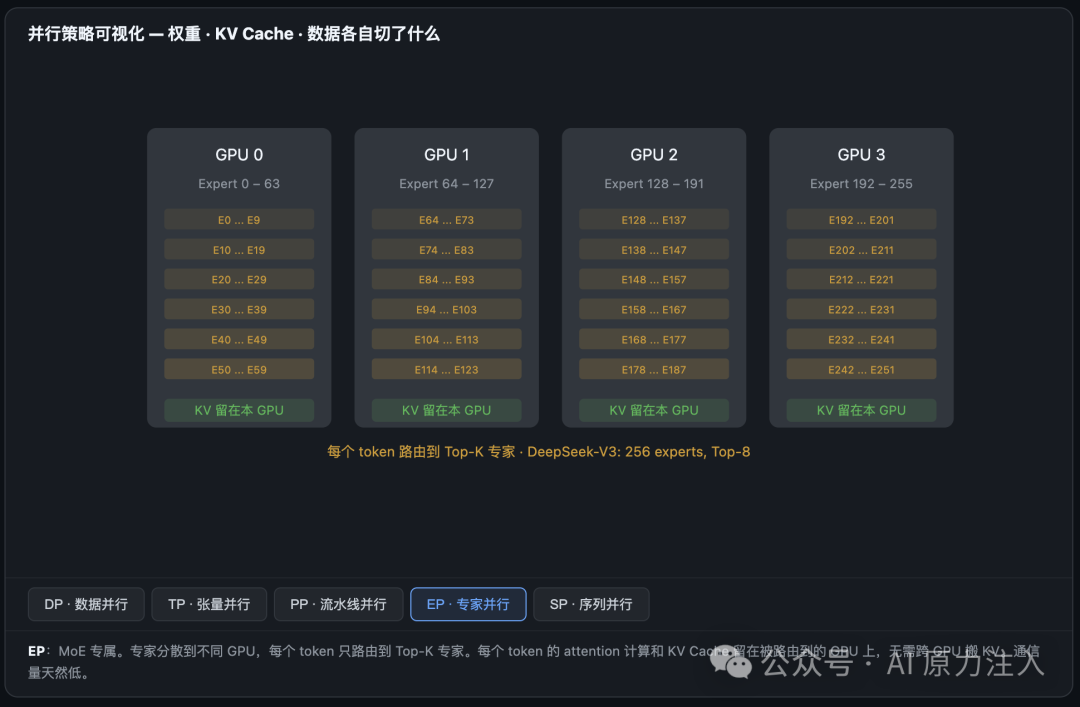Click the E50 ... E59 expert block
The height and width of the screenshot is (707, 1080).
click(239, 369)
